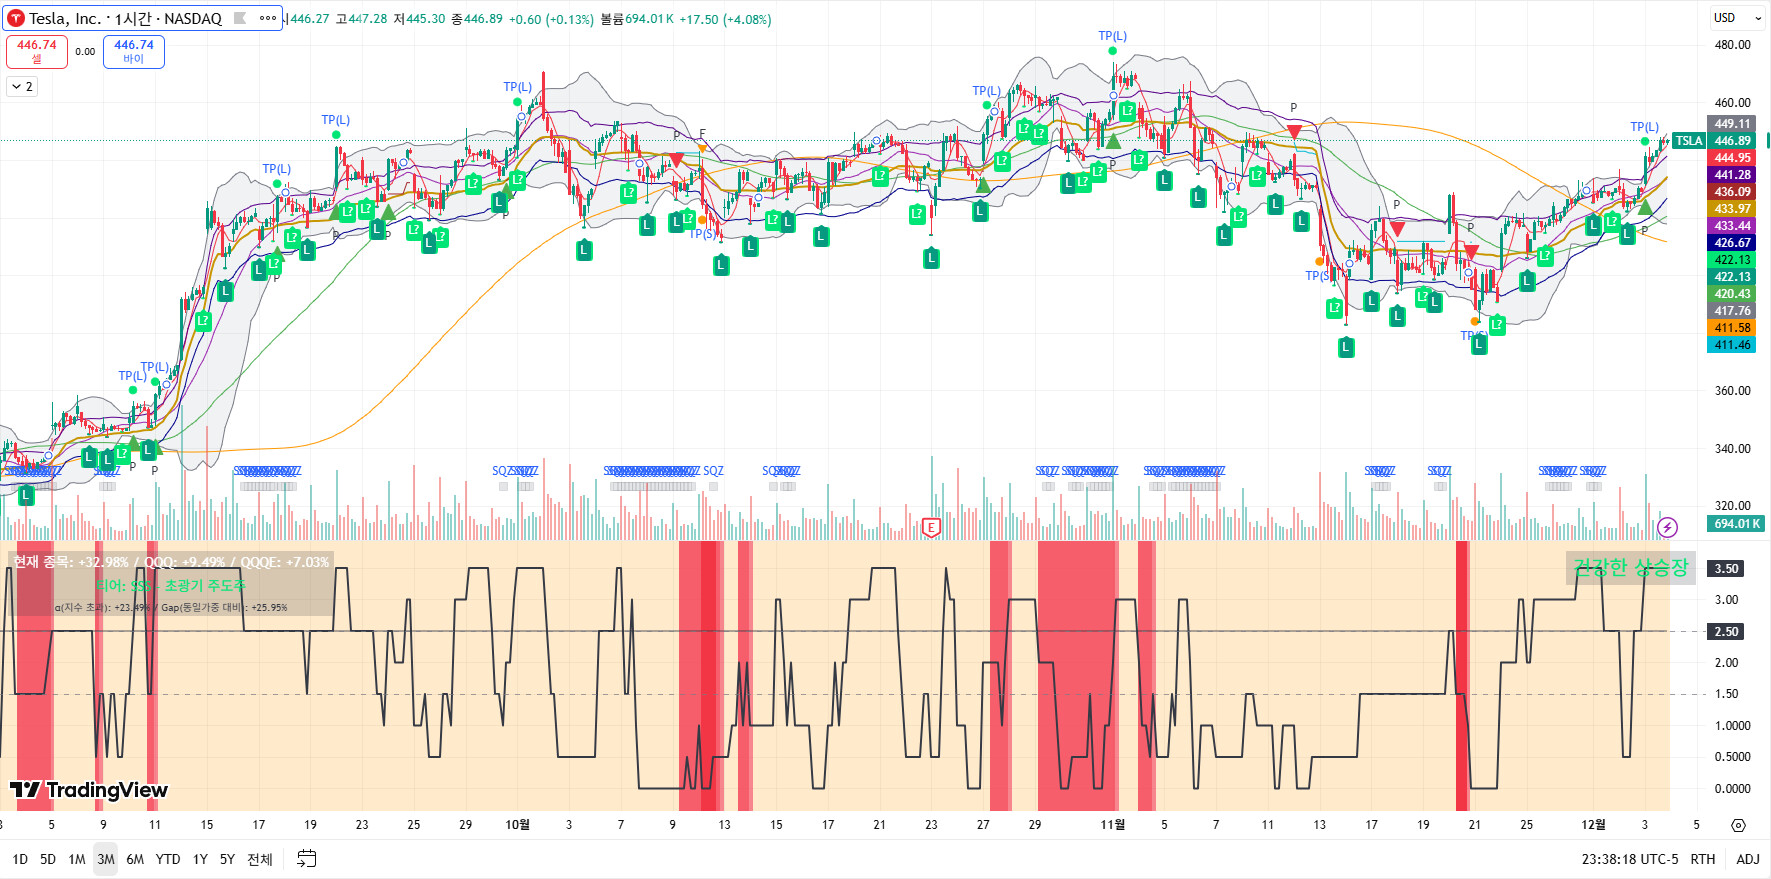Viewport: 1771px width, 879px height.
Task: Click the TSLA price label on the axis
Action: pos(1689,141)
